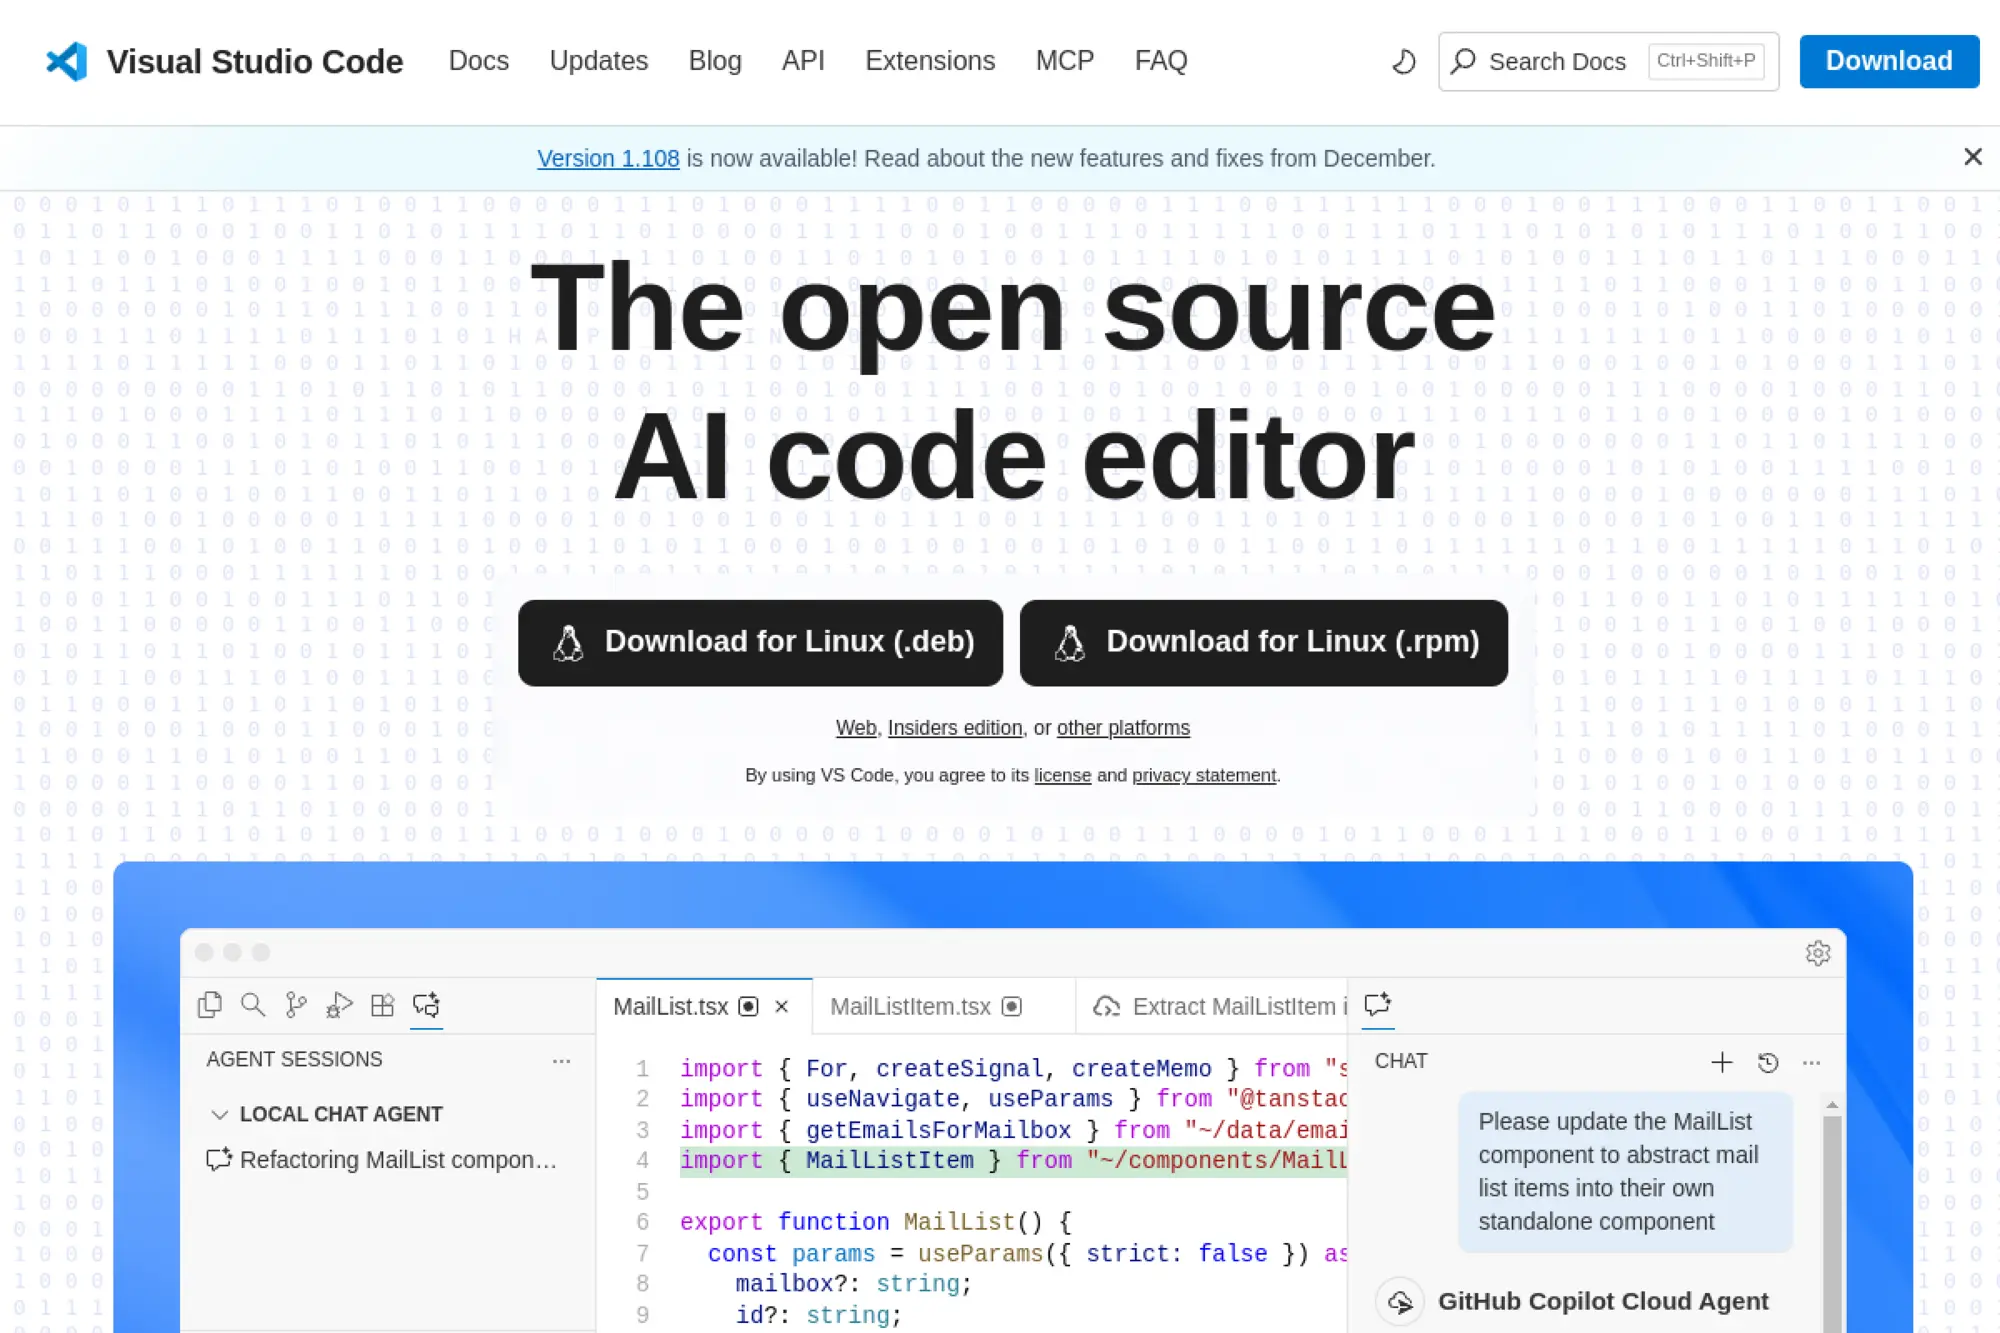Select the Source Control icon
The height and width of the screenshot is (1333, 2000).
coord(296,1005)
